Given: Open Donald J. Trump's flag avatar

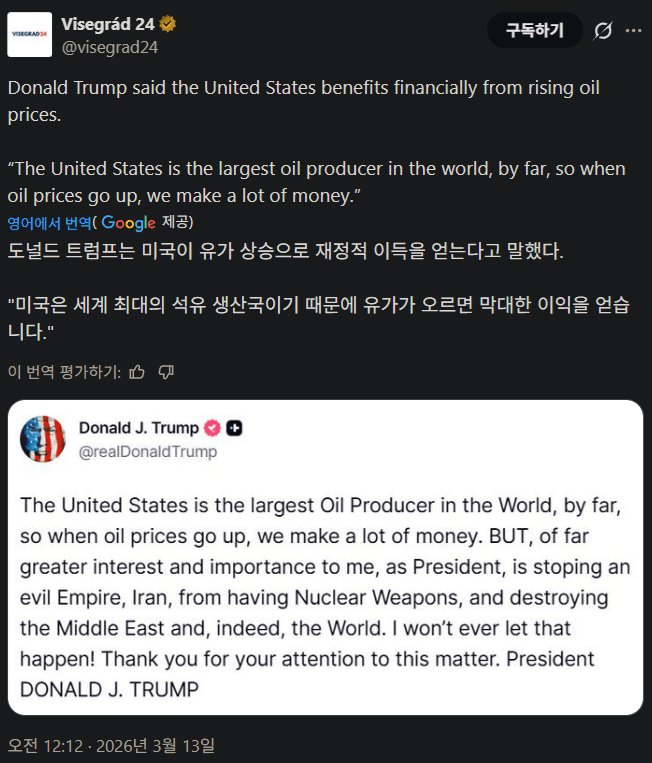Looking at the screenshot, I should 43,439.
